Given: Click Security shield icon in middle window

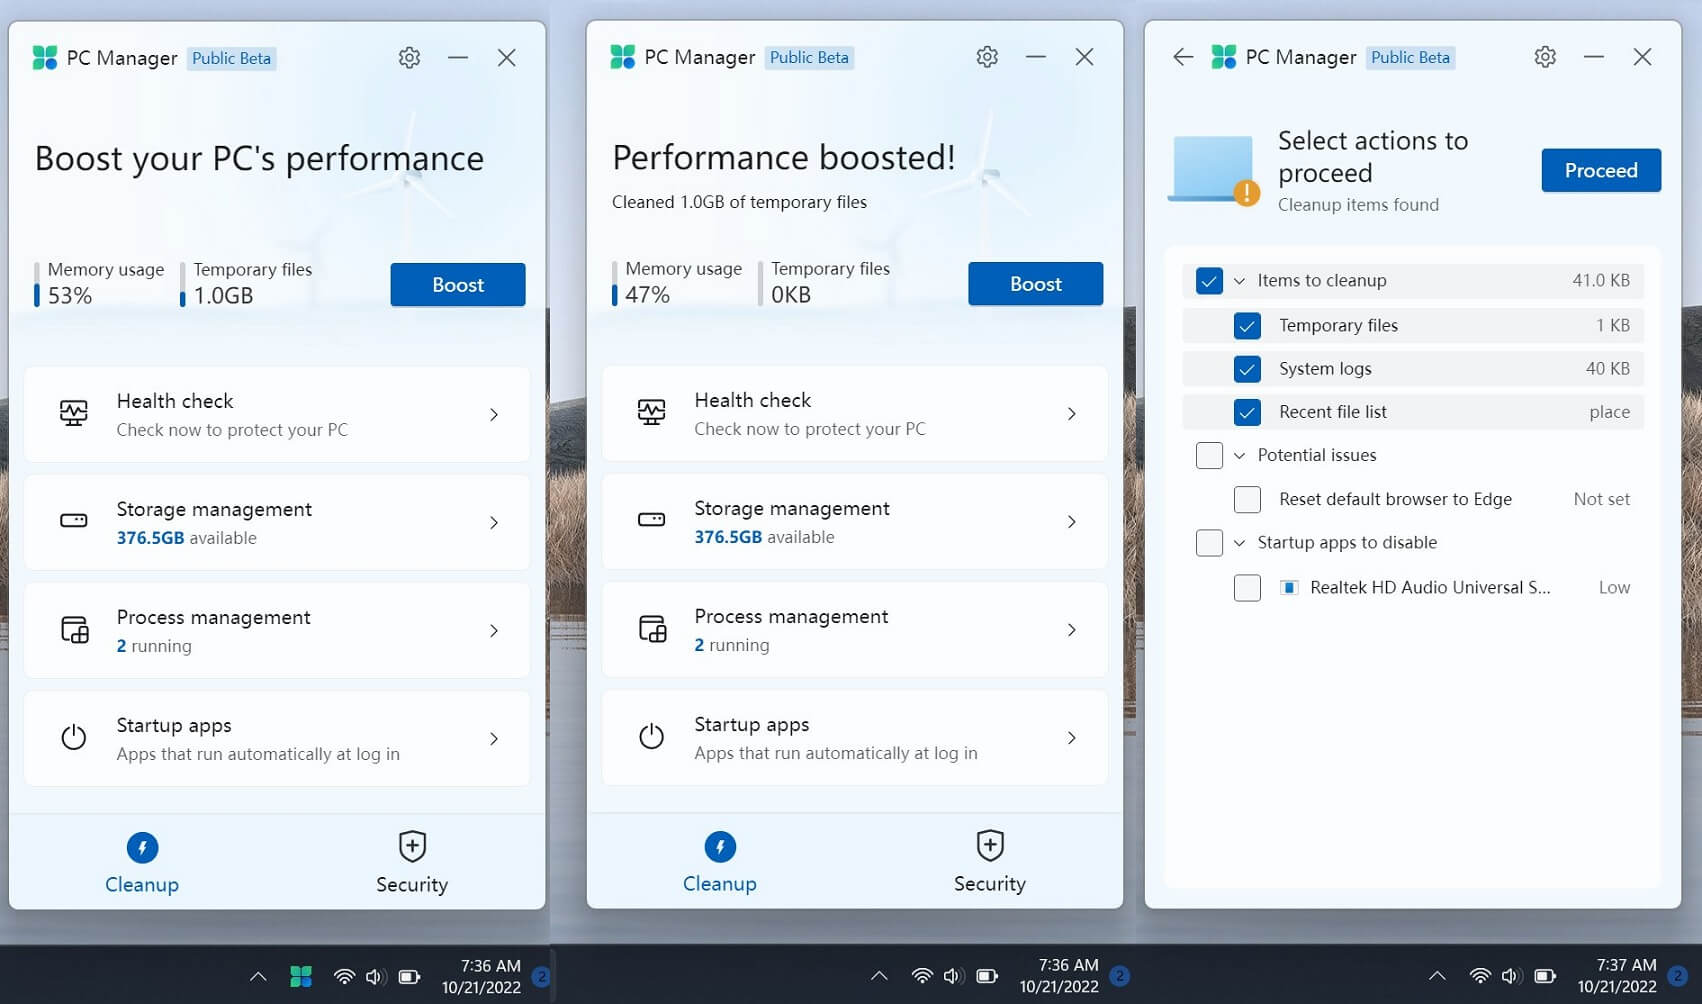Looking at the screenshot, I should coord(990,846).
